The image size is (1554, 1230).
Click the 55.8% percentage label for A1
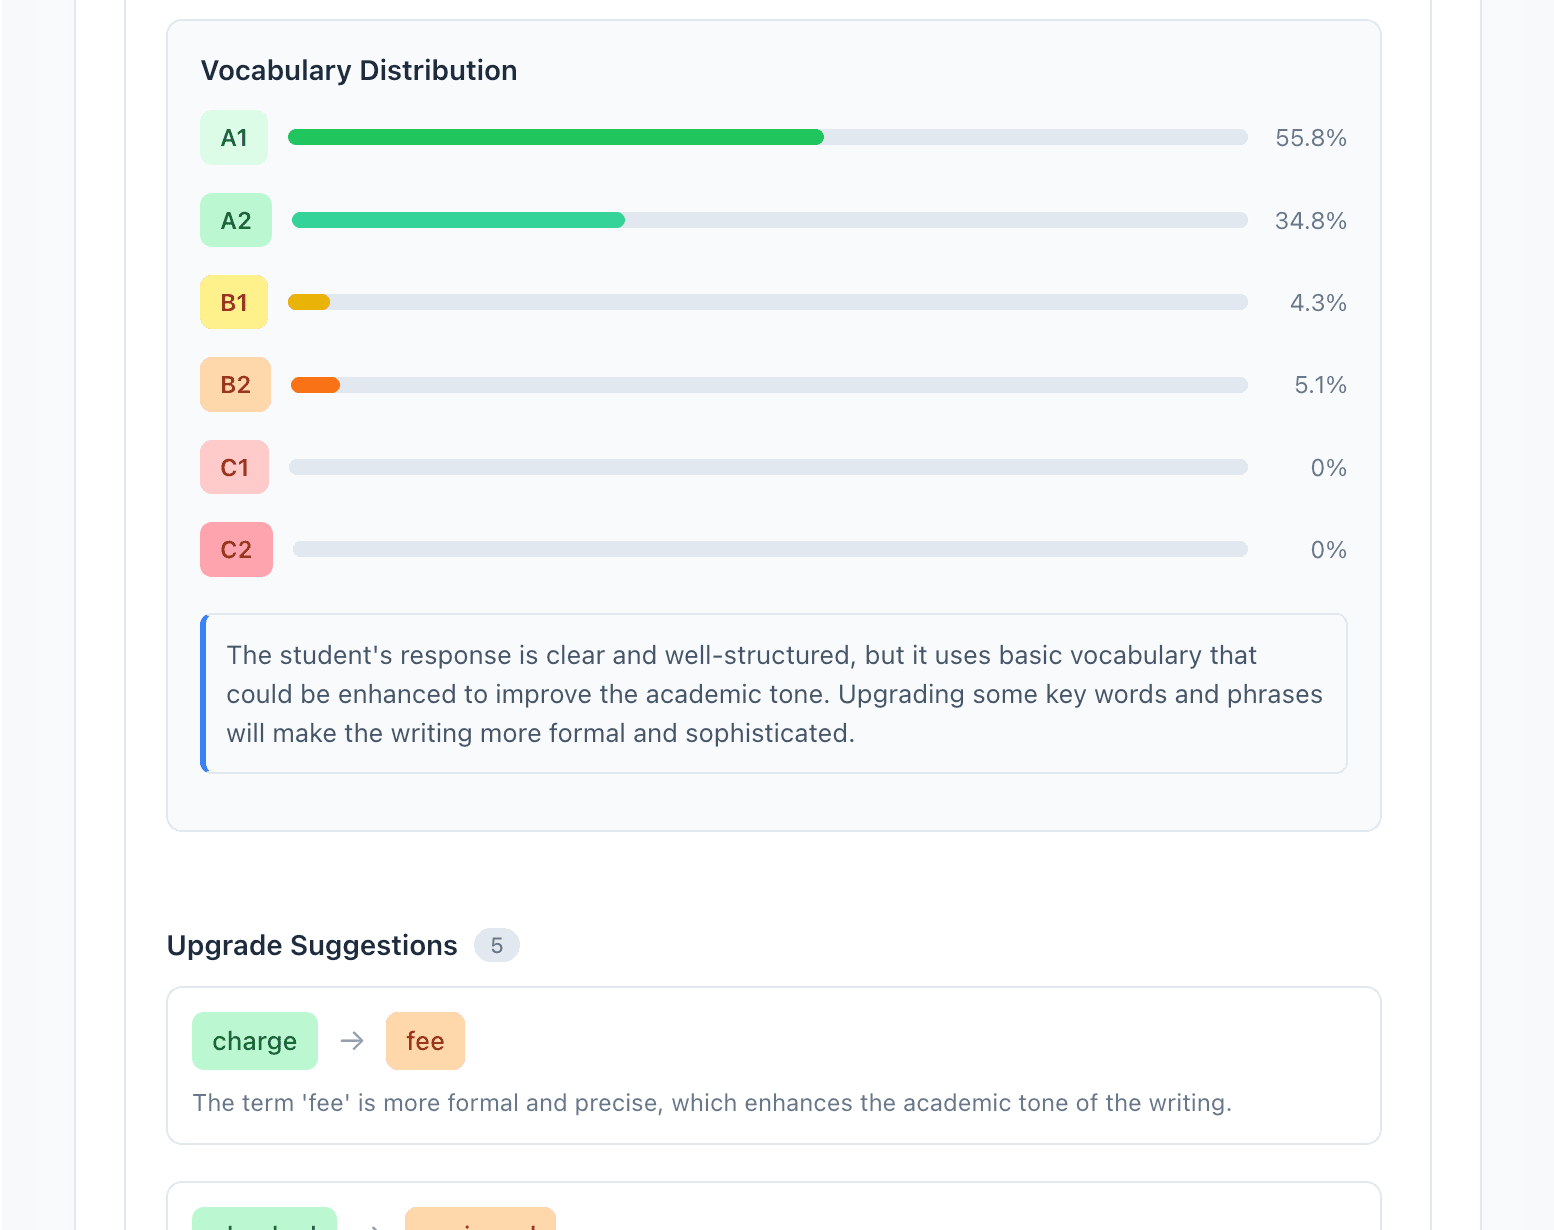point(1311,137)
